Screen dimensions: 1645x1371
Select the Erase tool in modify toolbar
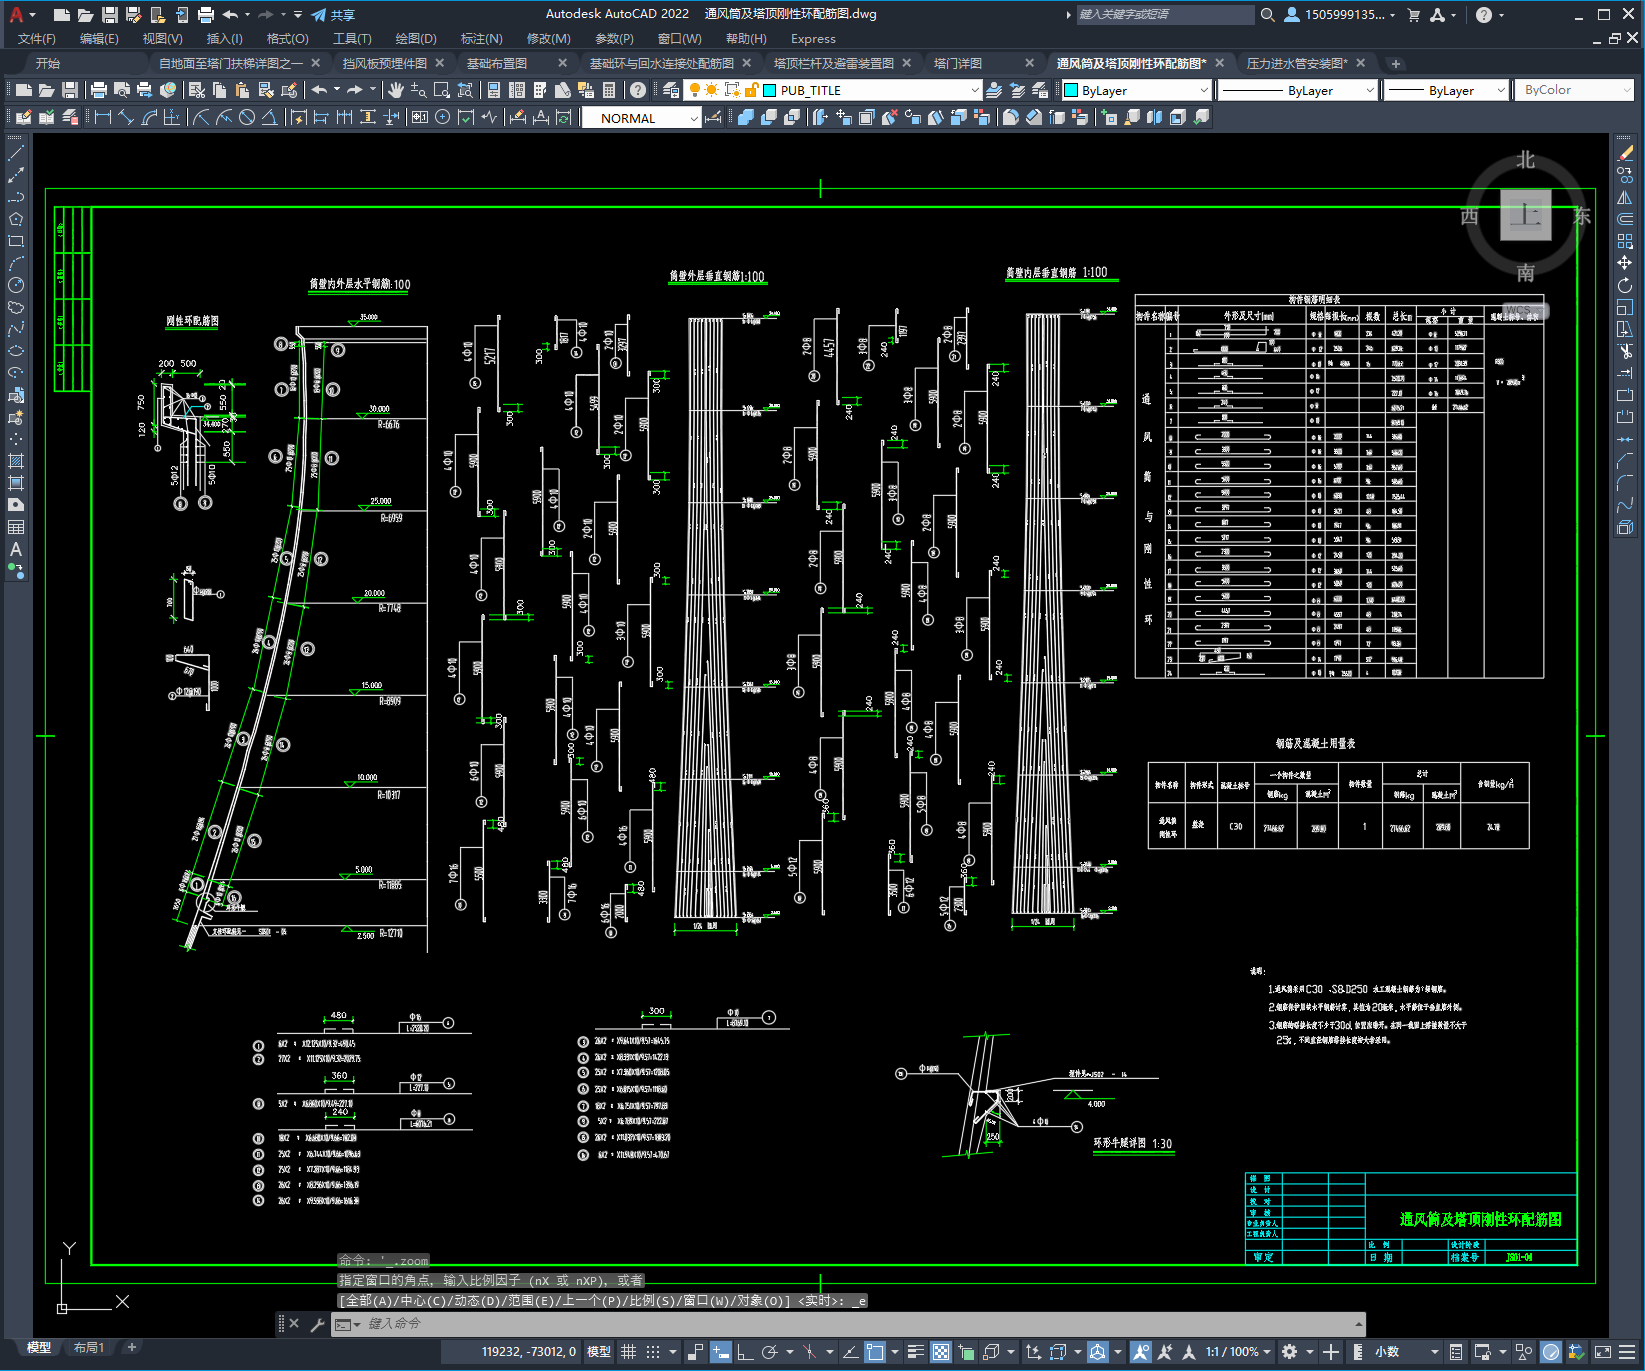pos(1625,153)
